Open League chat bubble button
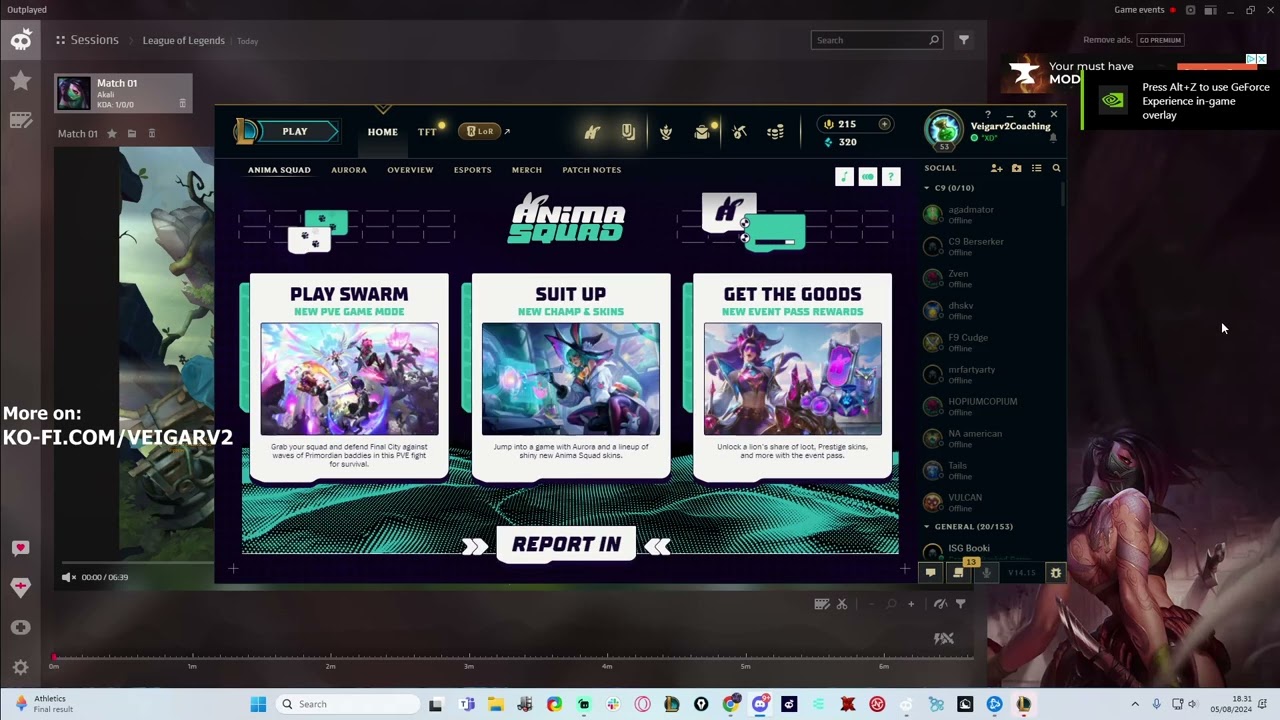 click(x=930, y=573)
